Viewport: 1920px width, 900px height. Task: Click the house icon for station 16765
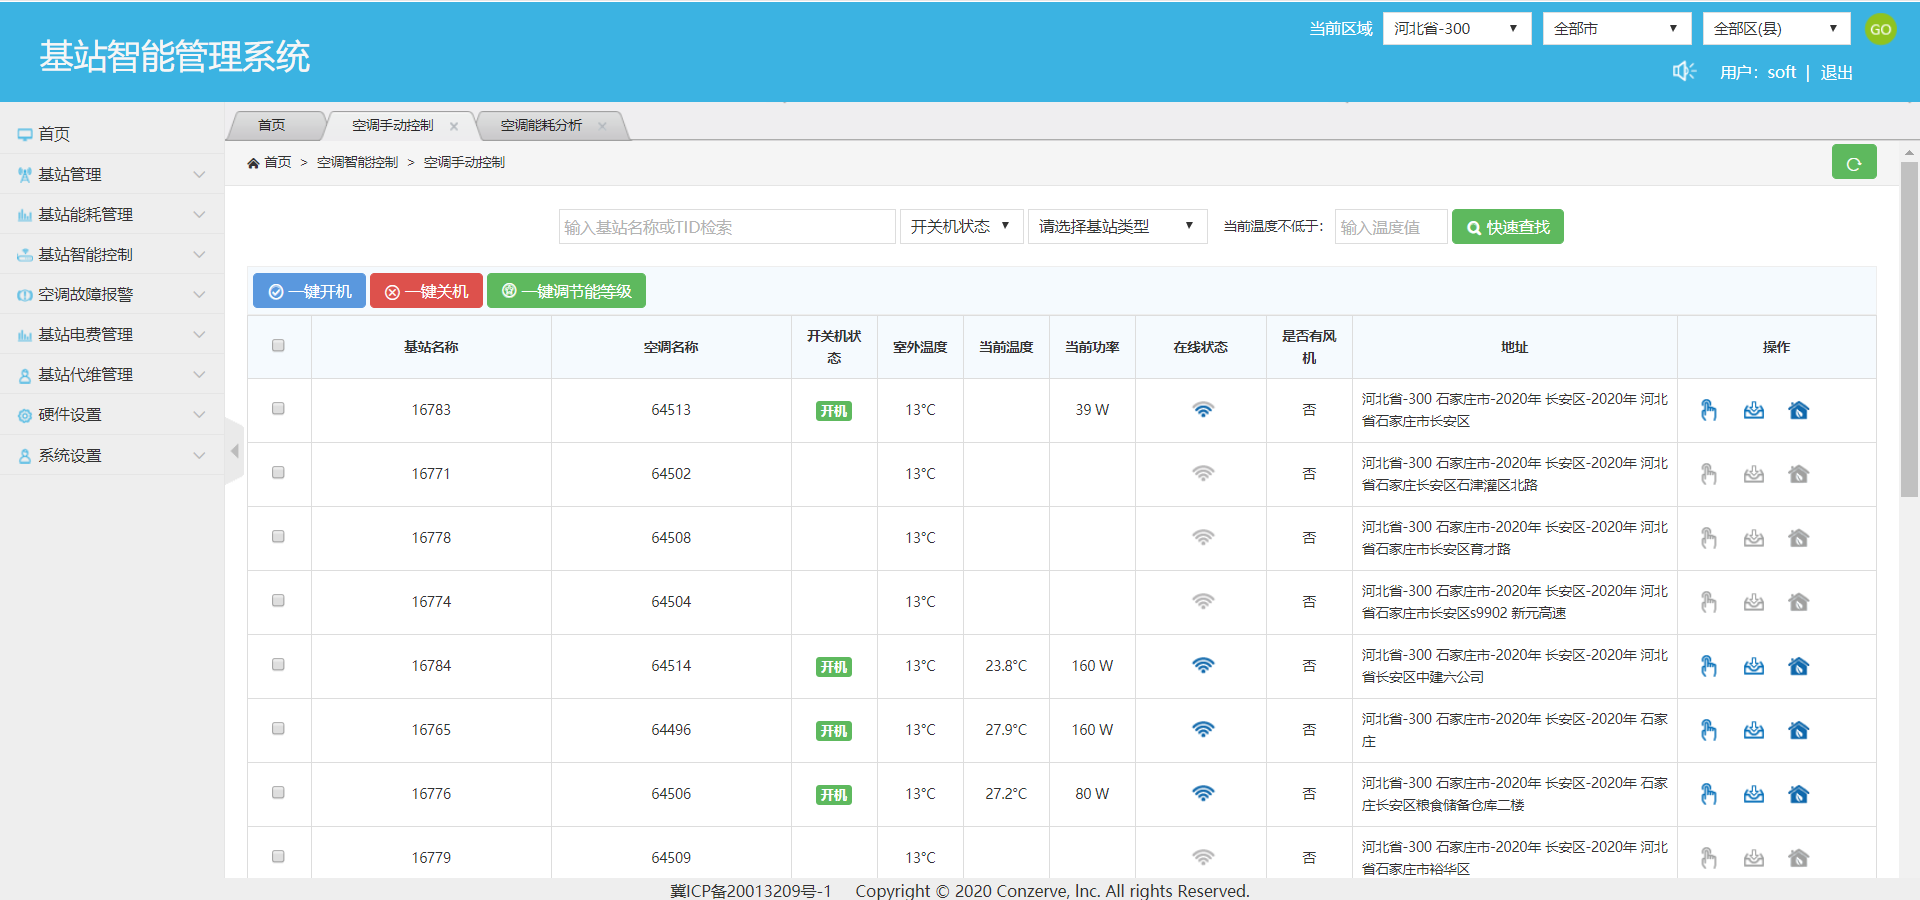pos(1798,730)
